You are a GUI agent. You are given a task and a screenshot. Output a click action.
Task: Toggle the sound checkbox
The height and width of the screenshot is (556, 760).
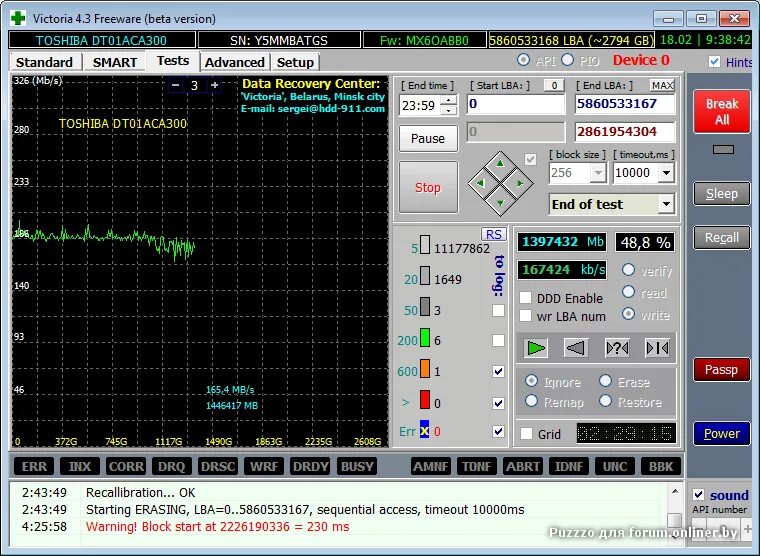(x=698, y=495)
